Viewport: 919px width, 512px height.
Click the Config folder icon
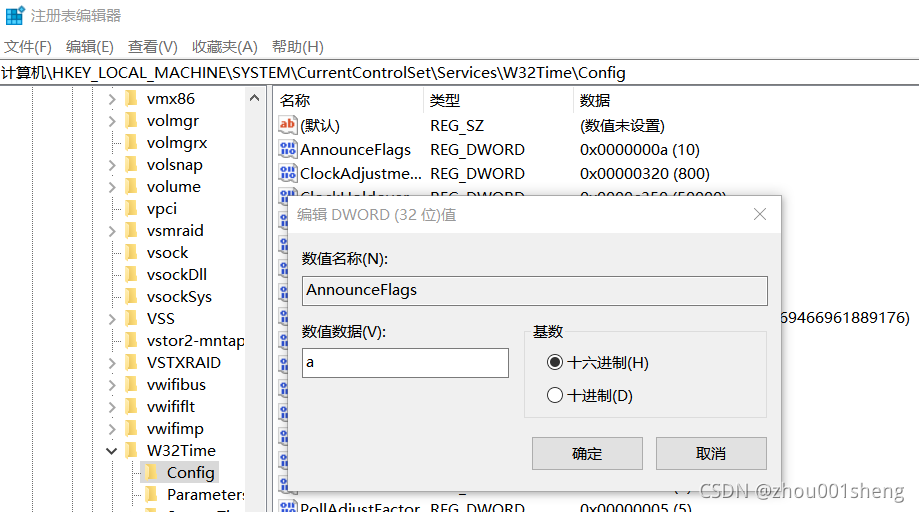152,472
